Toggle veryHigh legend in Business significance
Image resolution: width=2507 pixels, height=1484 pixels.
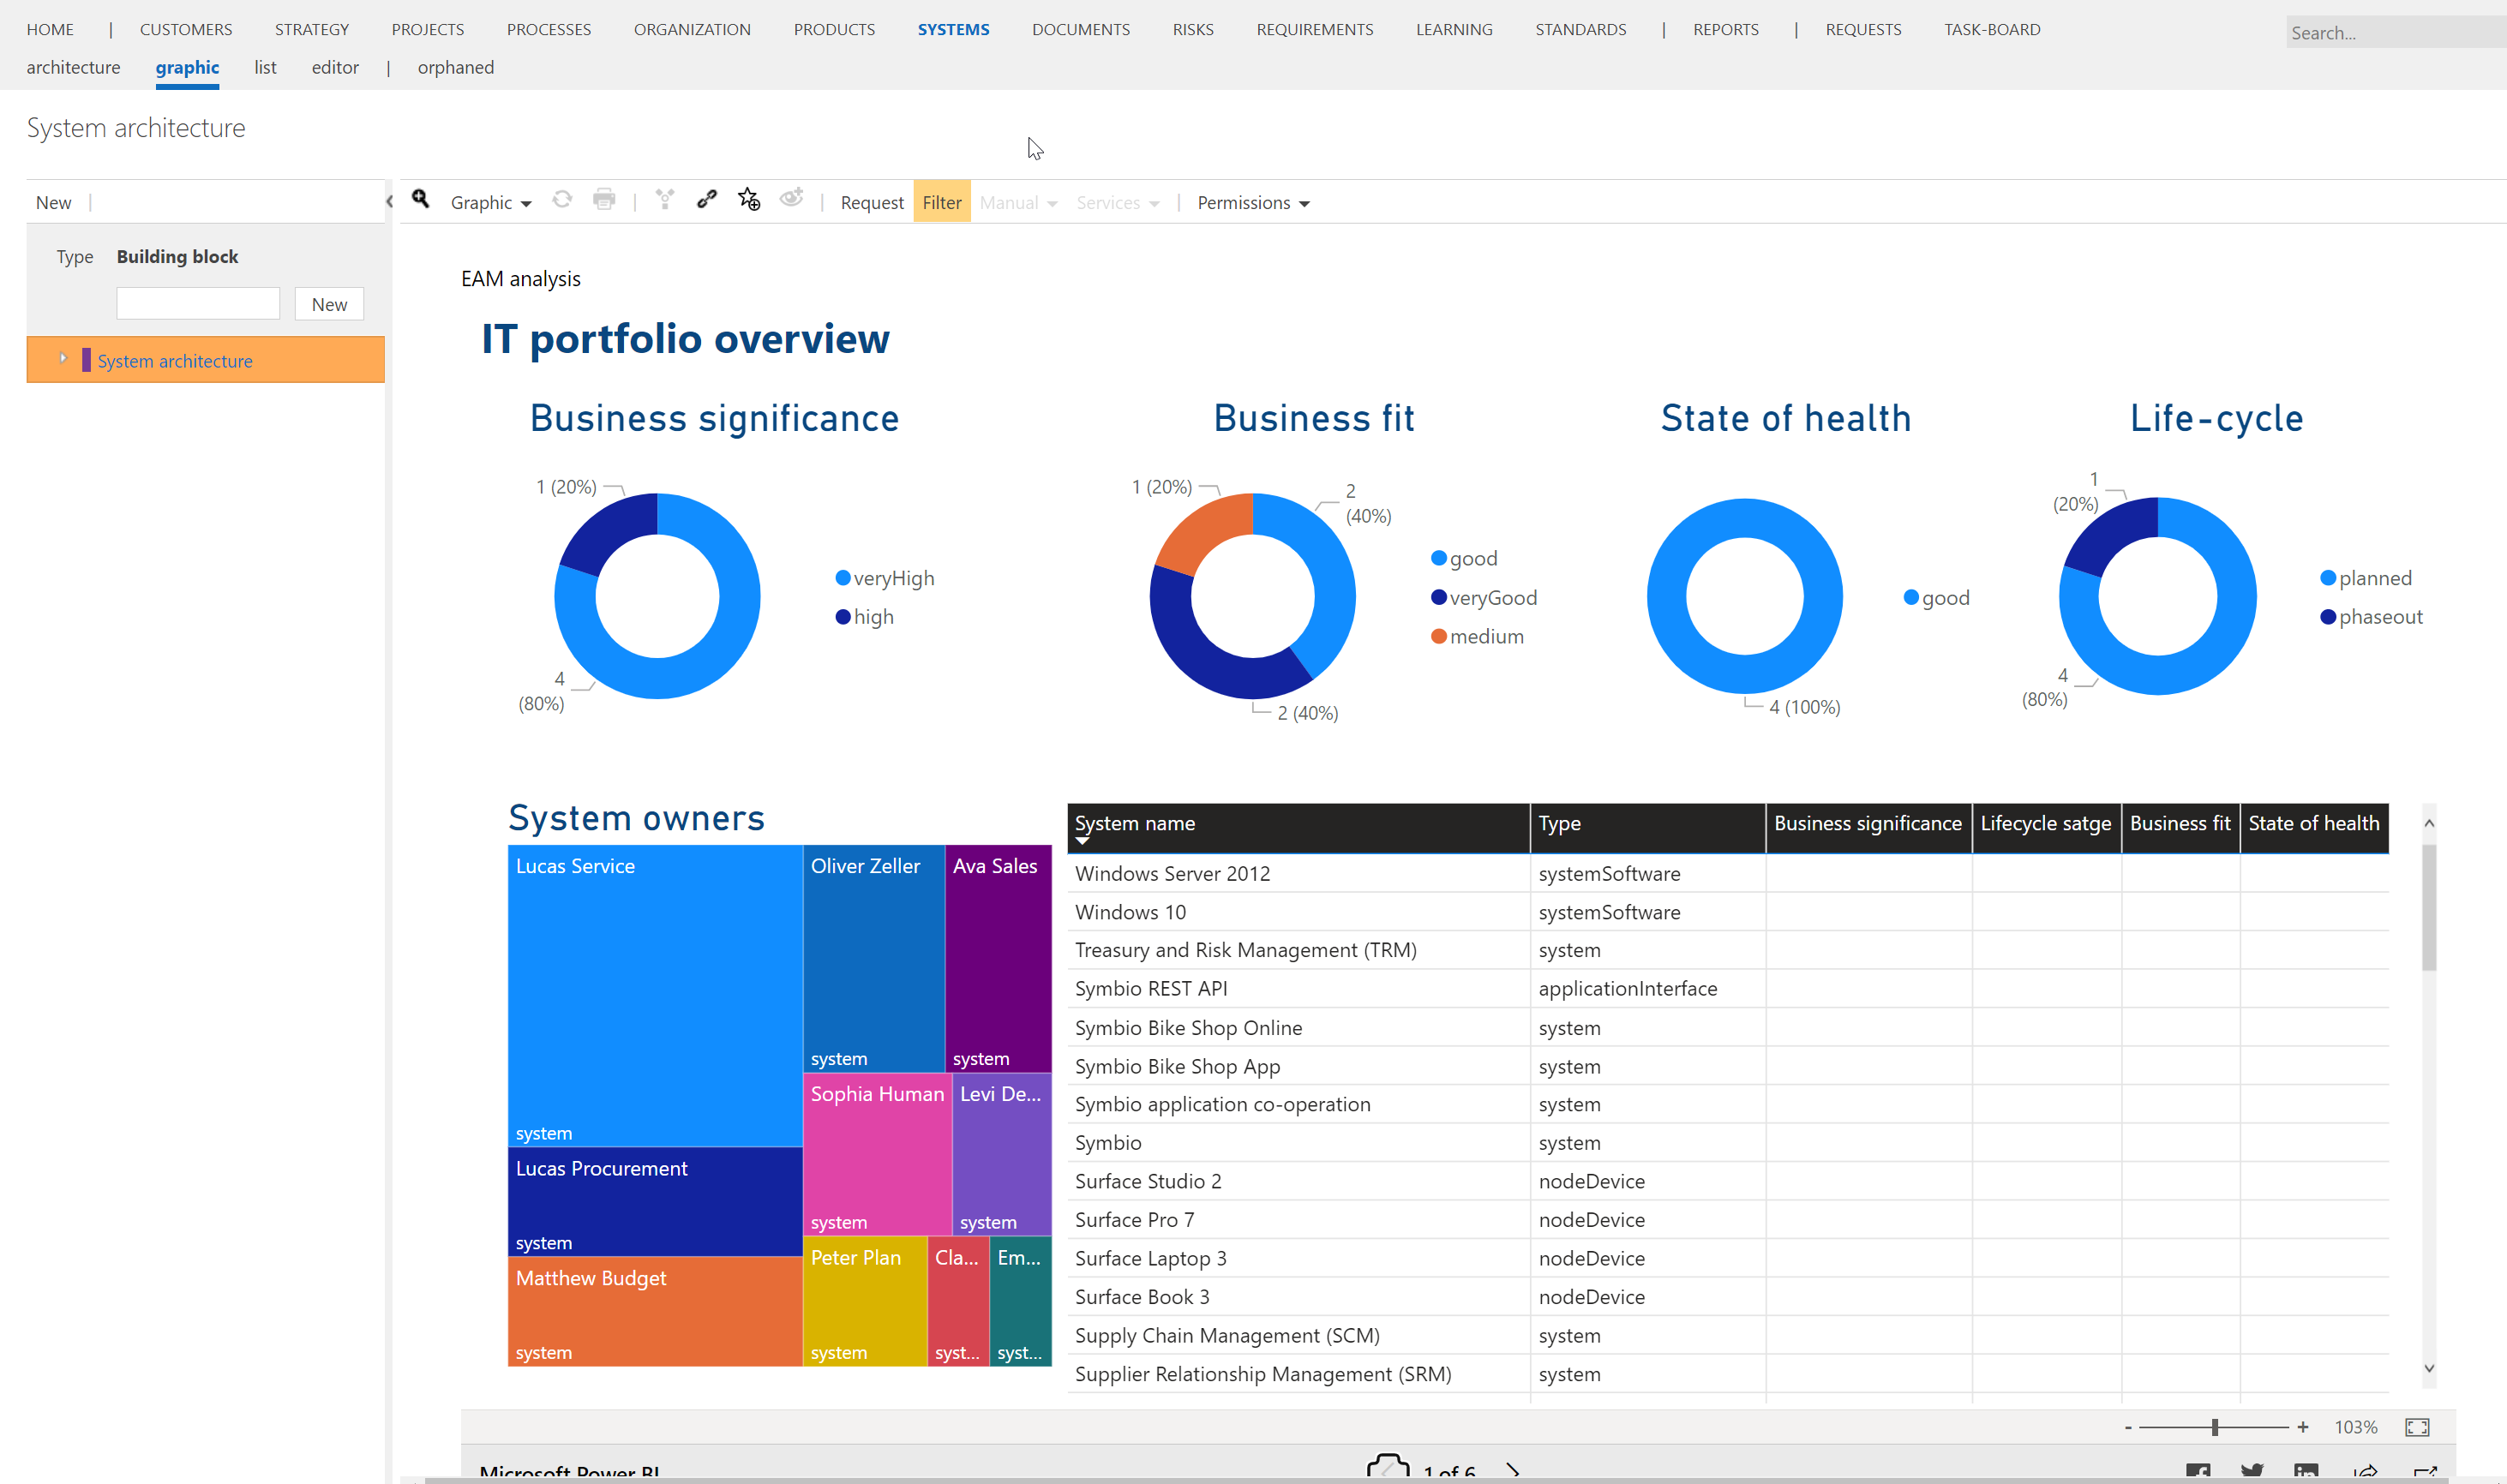coord(885,578)
